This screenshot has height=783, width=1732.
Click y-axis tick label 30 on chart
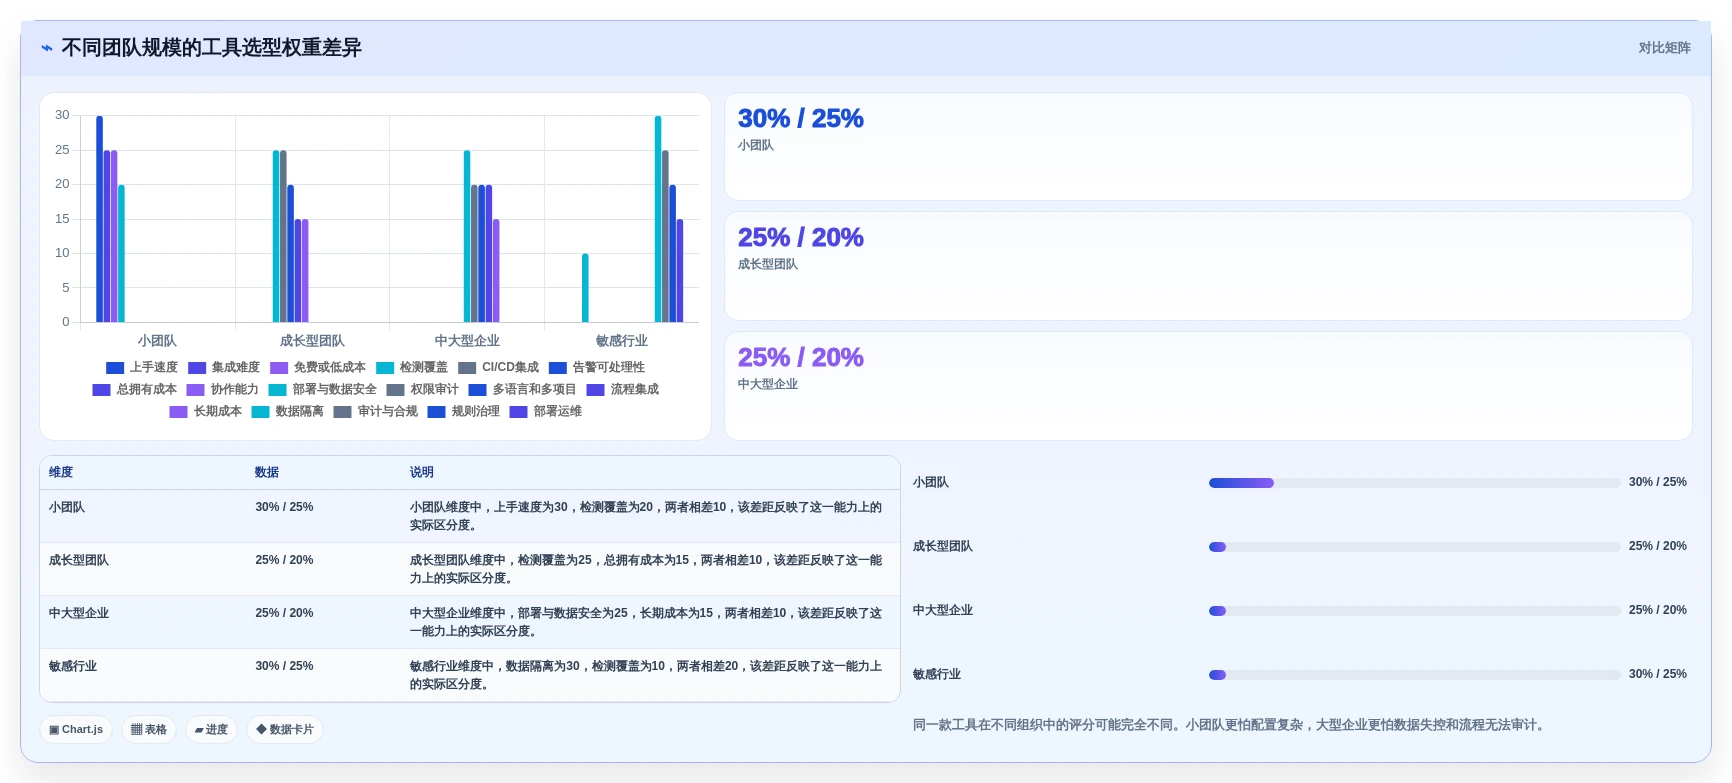tap(62, 116)
